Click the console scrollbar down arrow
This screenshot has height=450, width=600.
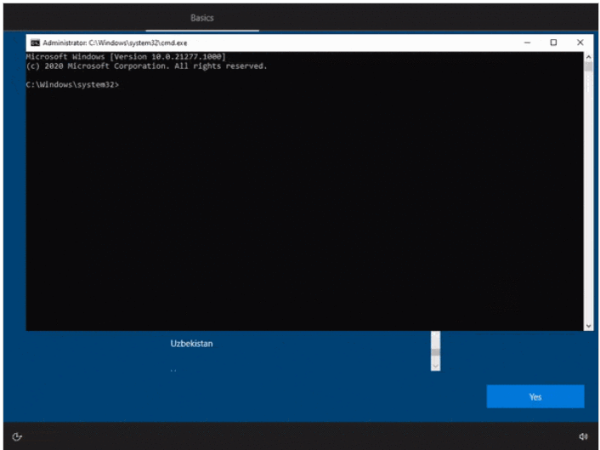[x=587, y=324]
